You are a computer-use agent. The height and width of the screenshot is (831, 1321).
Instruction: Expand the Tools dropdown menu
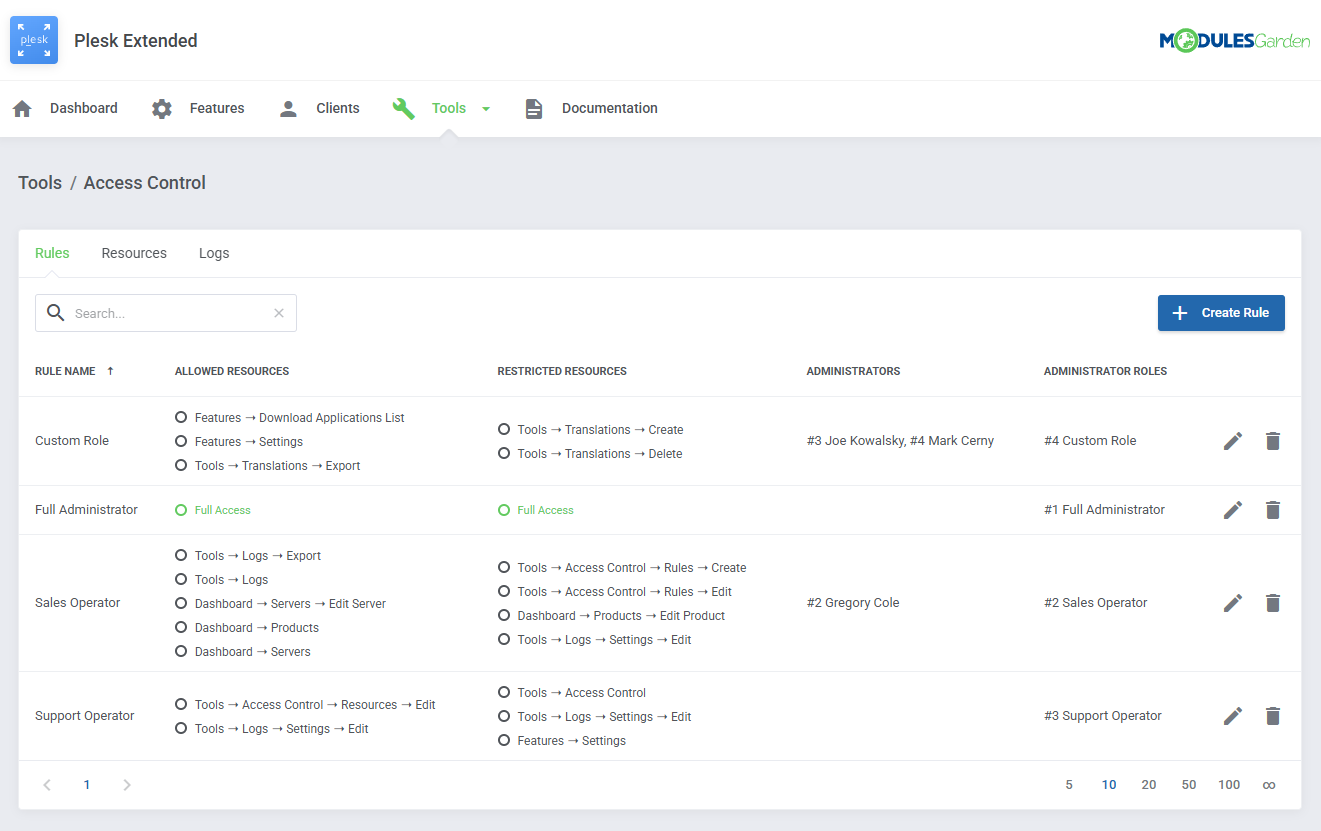(x=486, y=108)
